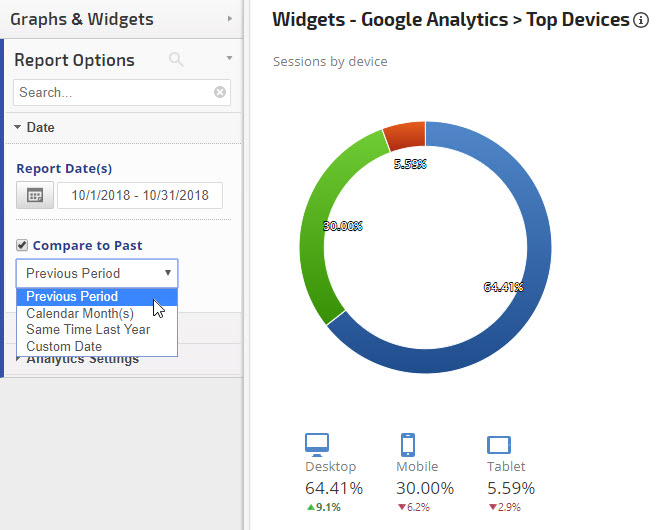Uncheck the Compare to Past checkbox
The image size is (656, 530).
pos(22,245)
